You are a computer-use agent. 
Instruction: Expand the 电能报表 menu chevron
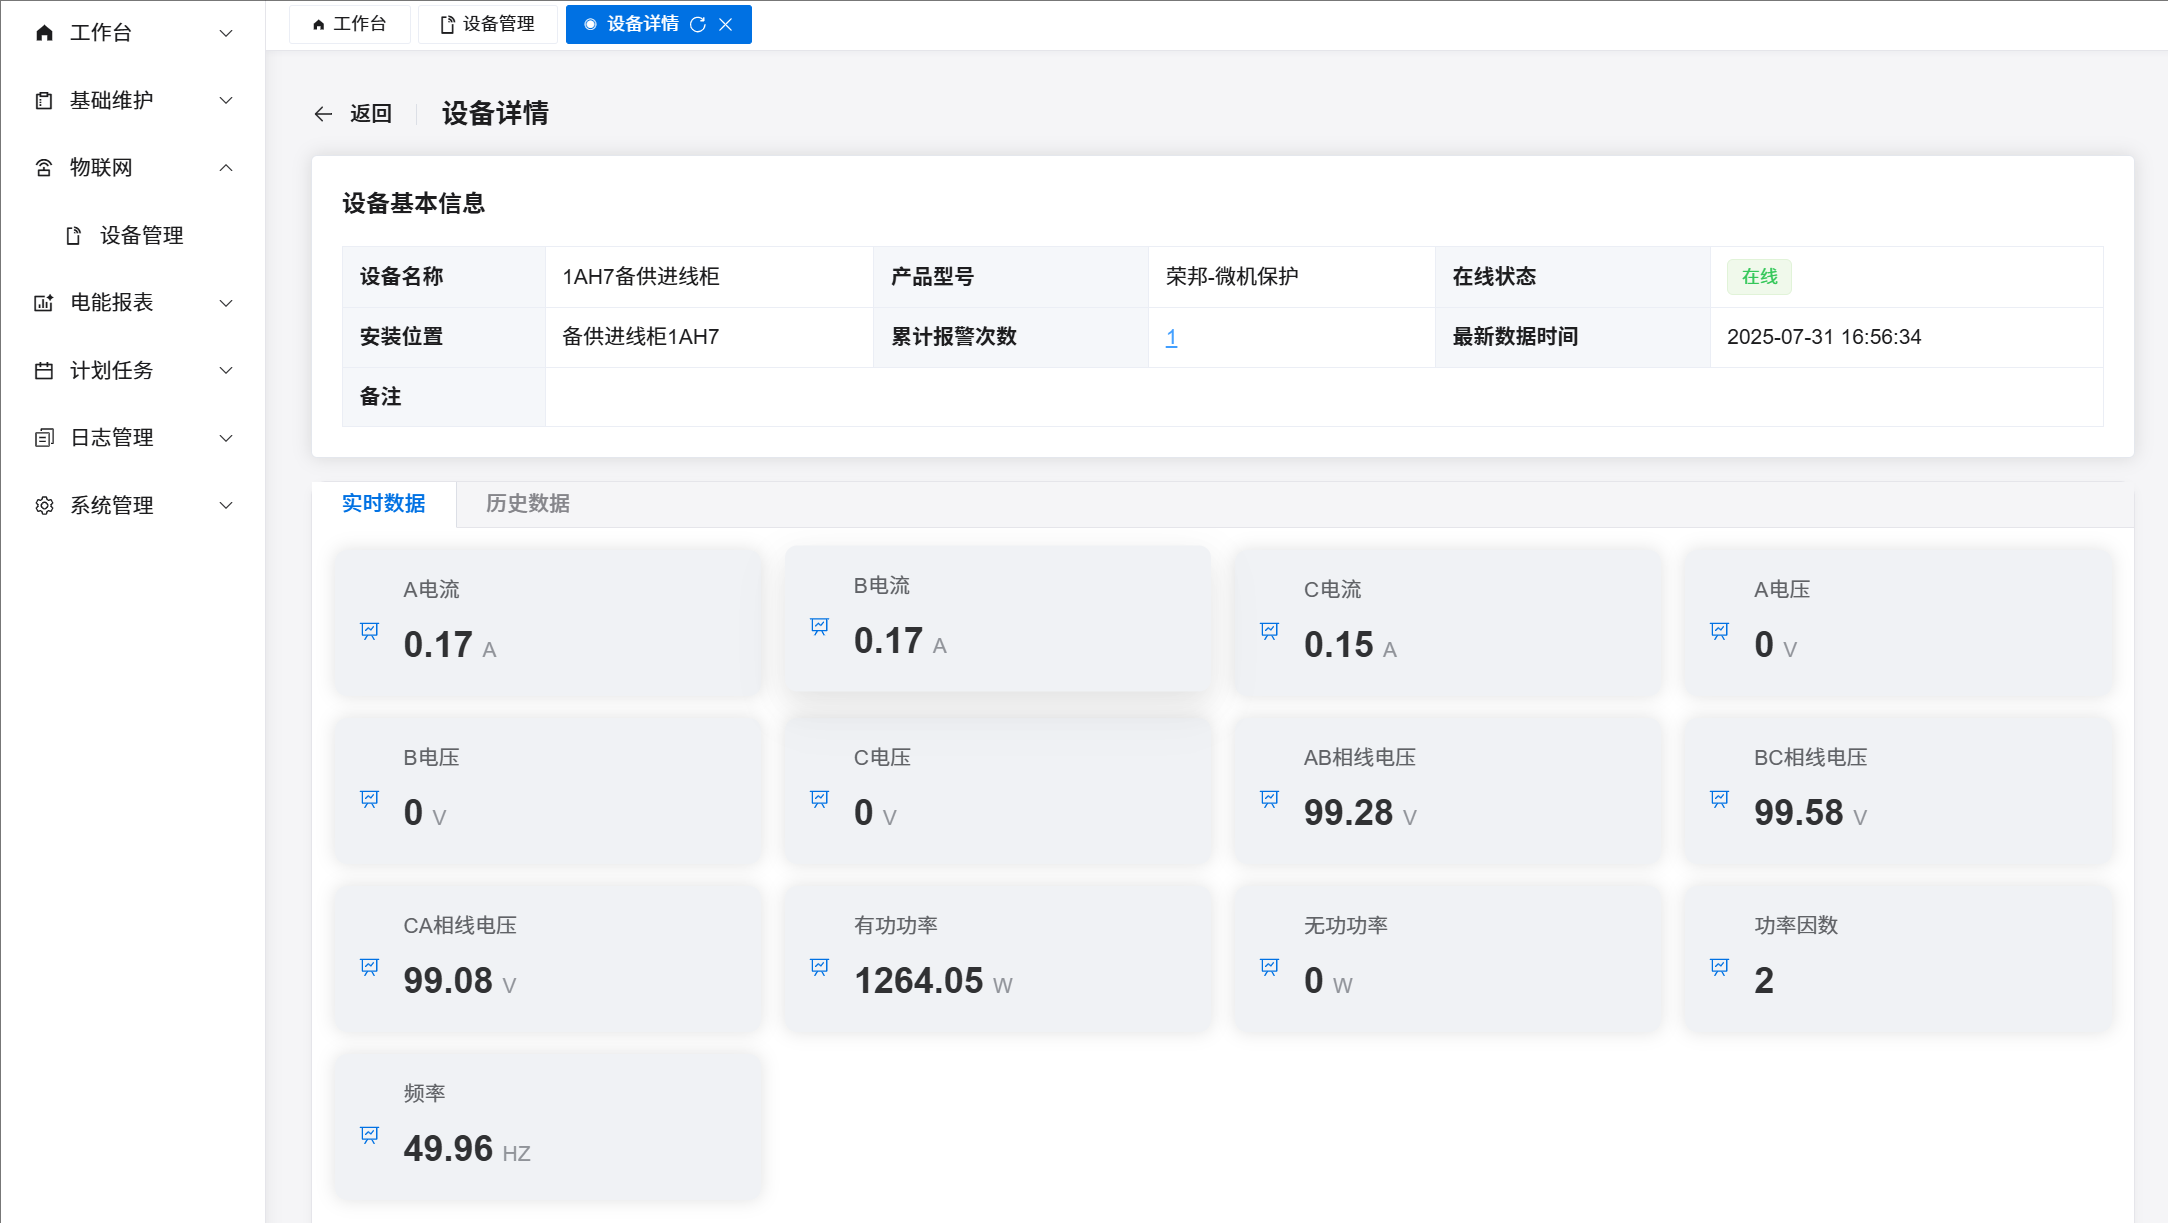226,302
